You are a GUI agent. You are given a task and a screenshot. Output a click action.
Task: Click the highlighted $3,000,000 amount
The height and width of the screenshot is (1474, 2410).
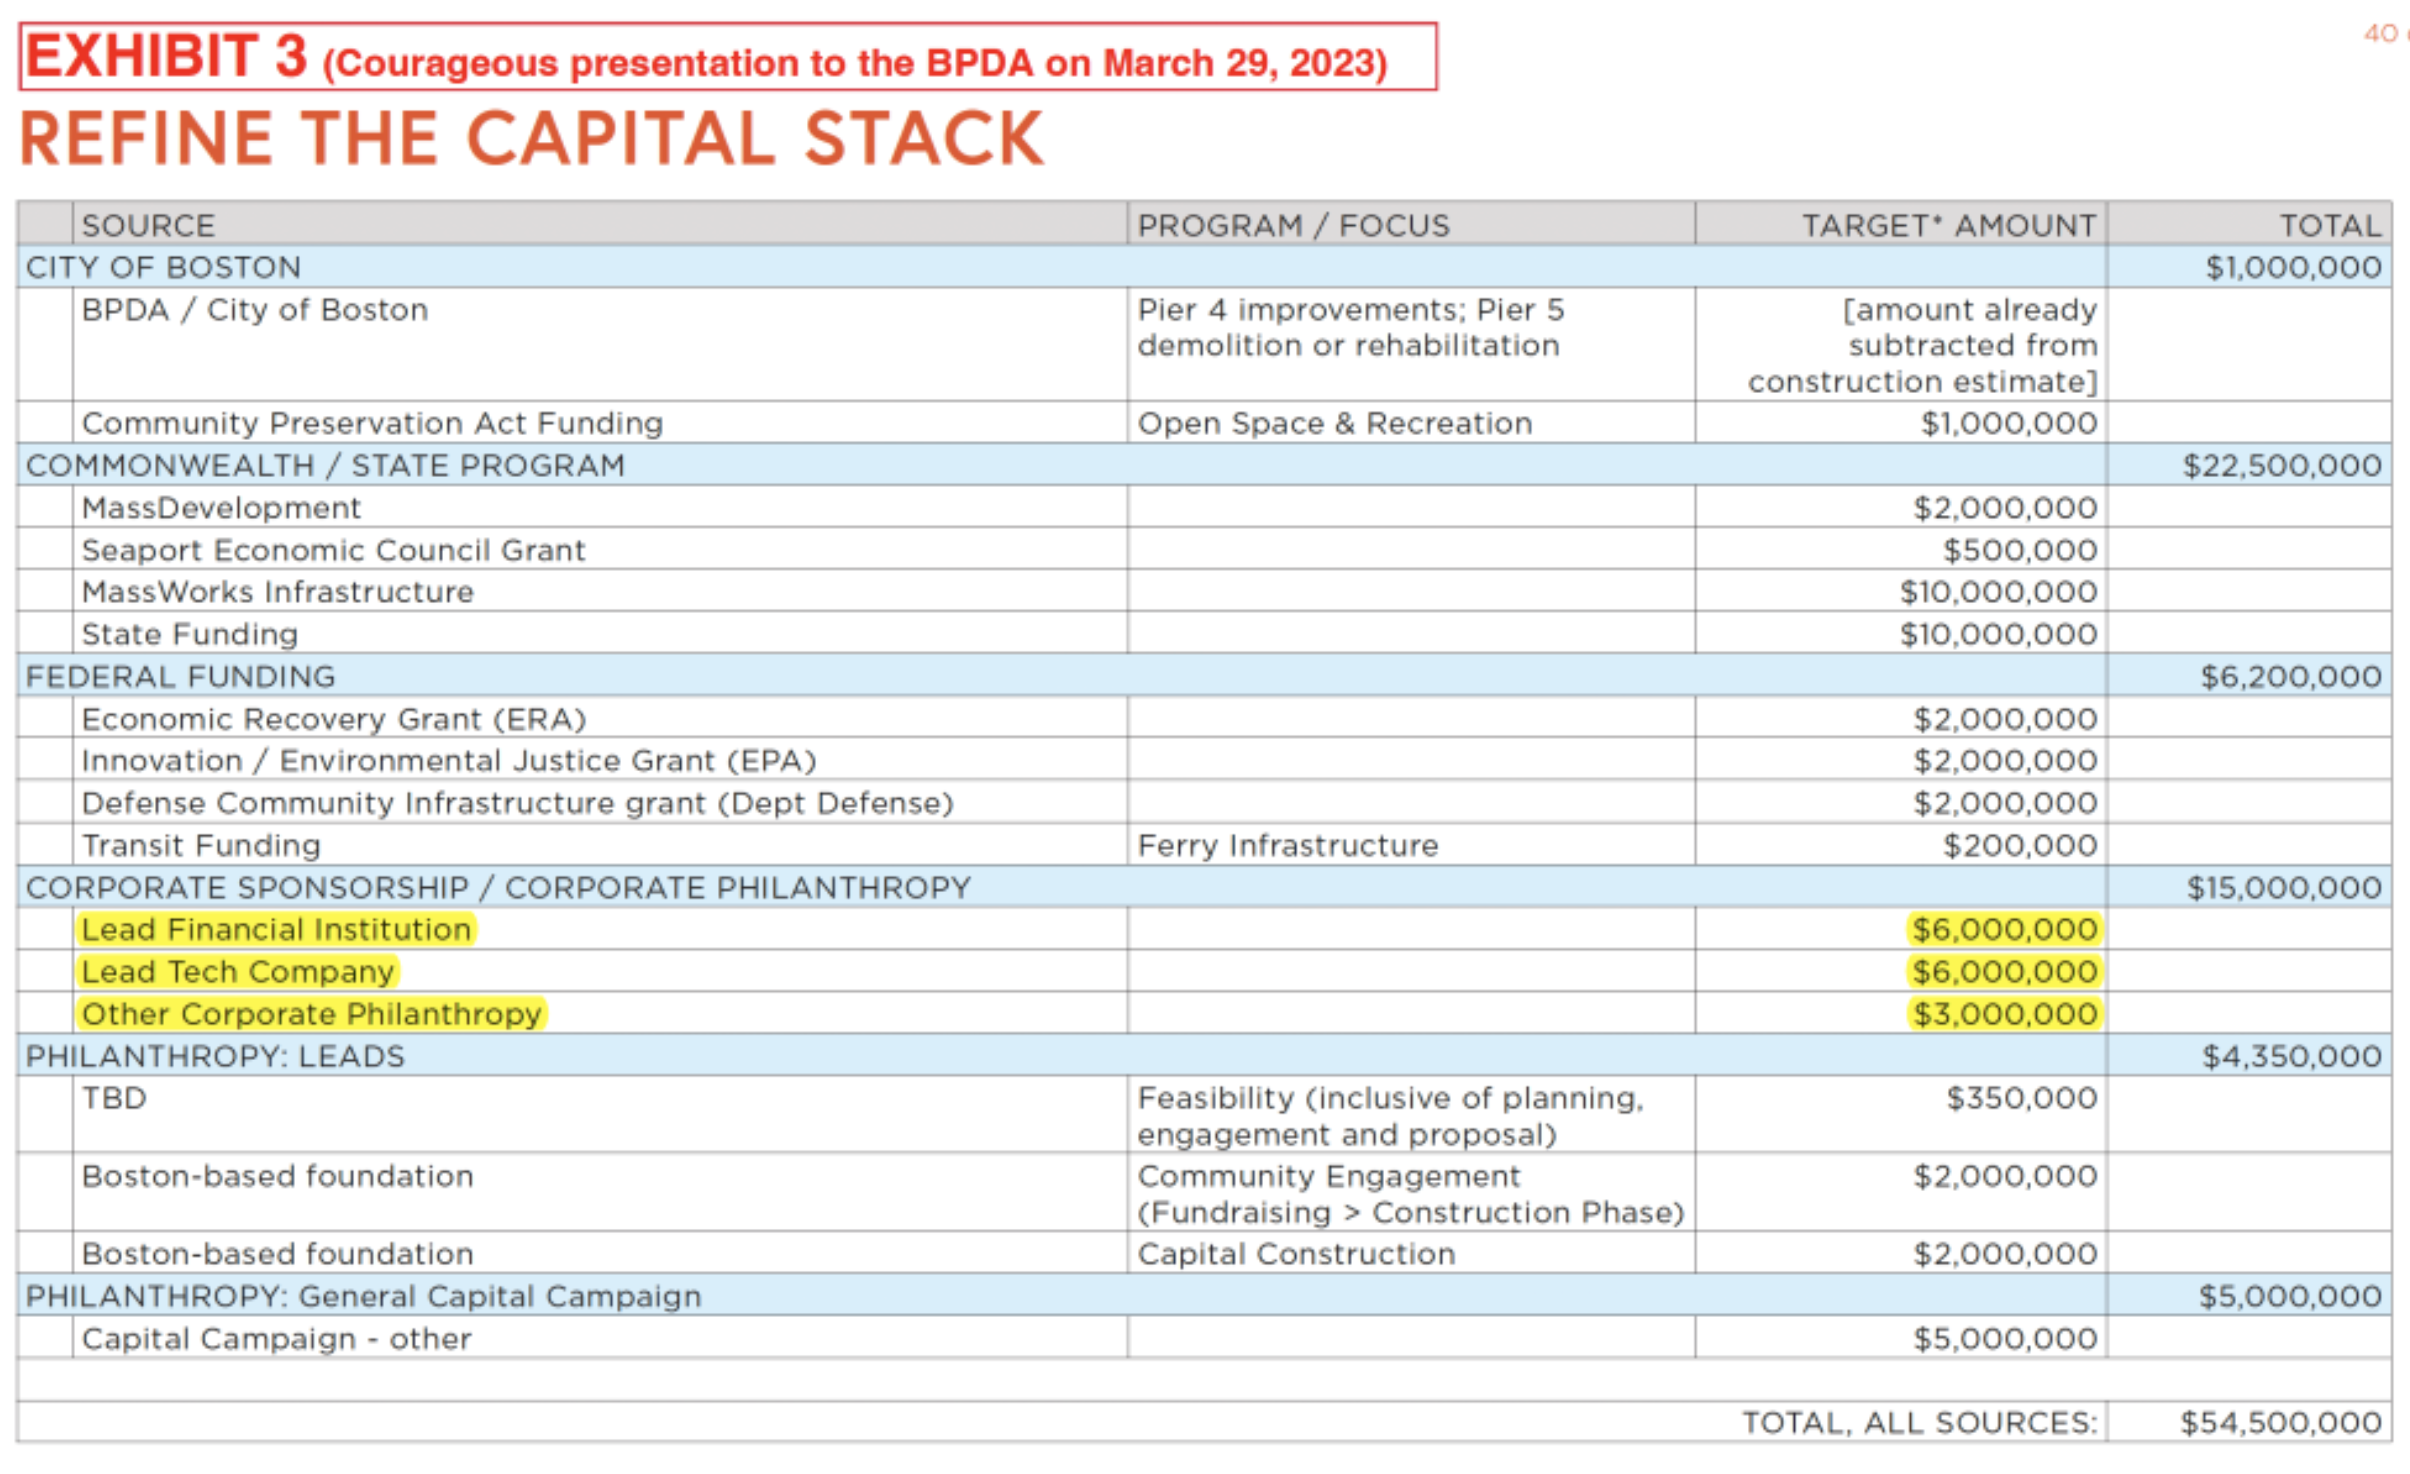(x=2004, y=1014)
